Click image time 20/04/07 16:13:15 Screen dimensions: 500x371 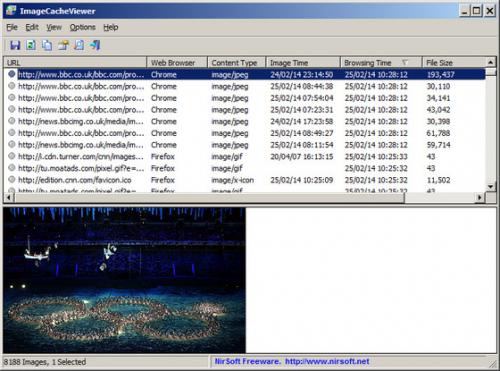pyautogui.click(x=302, y=156)
